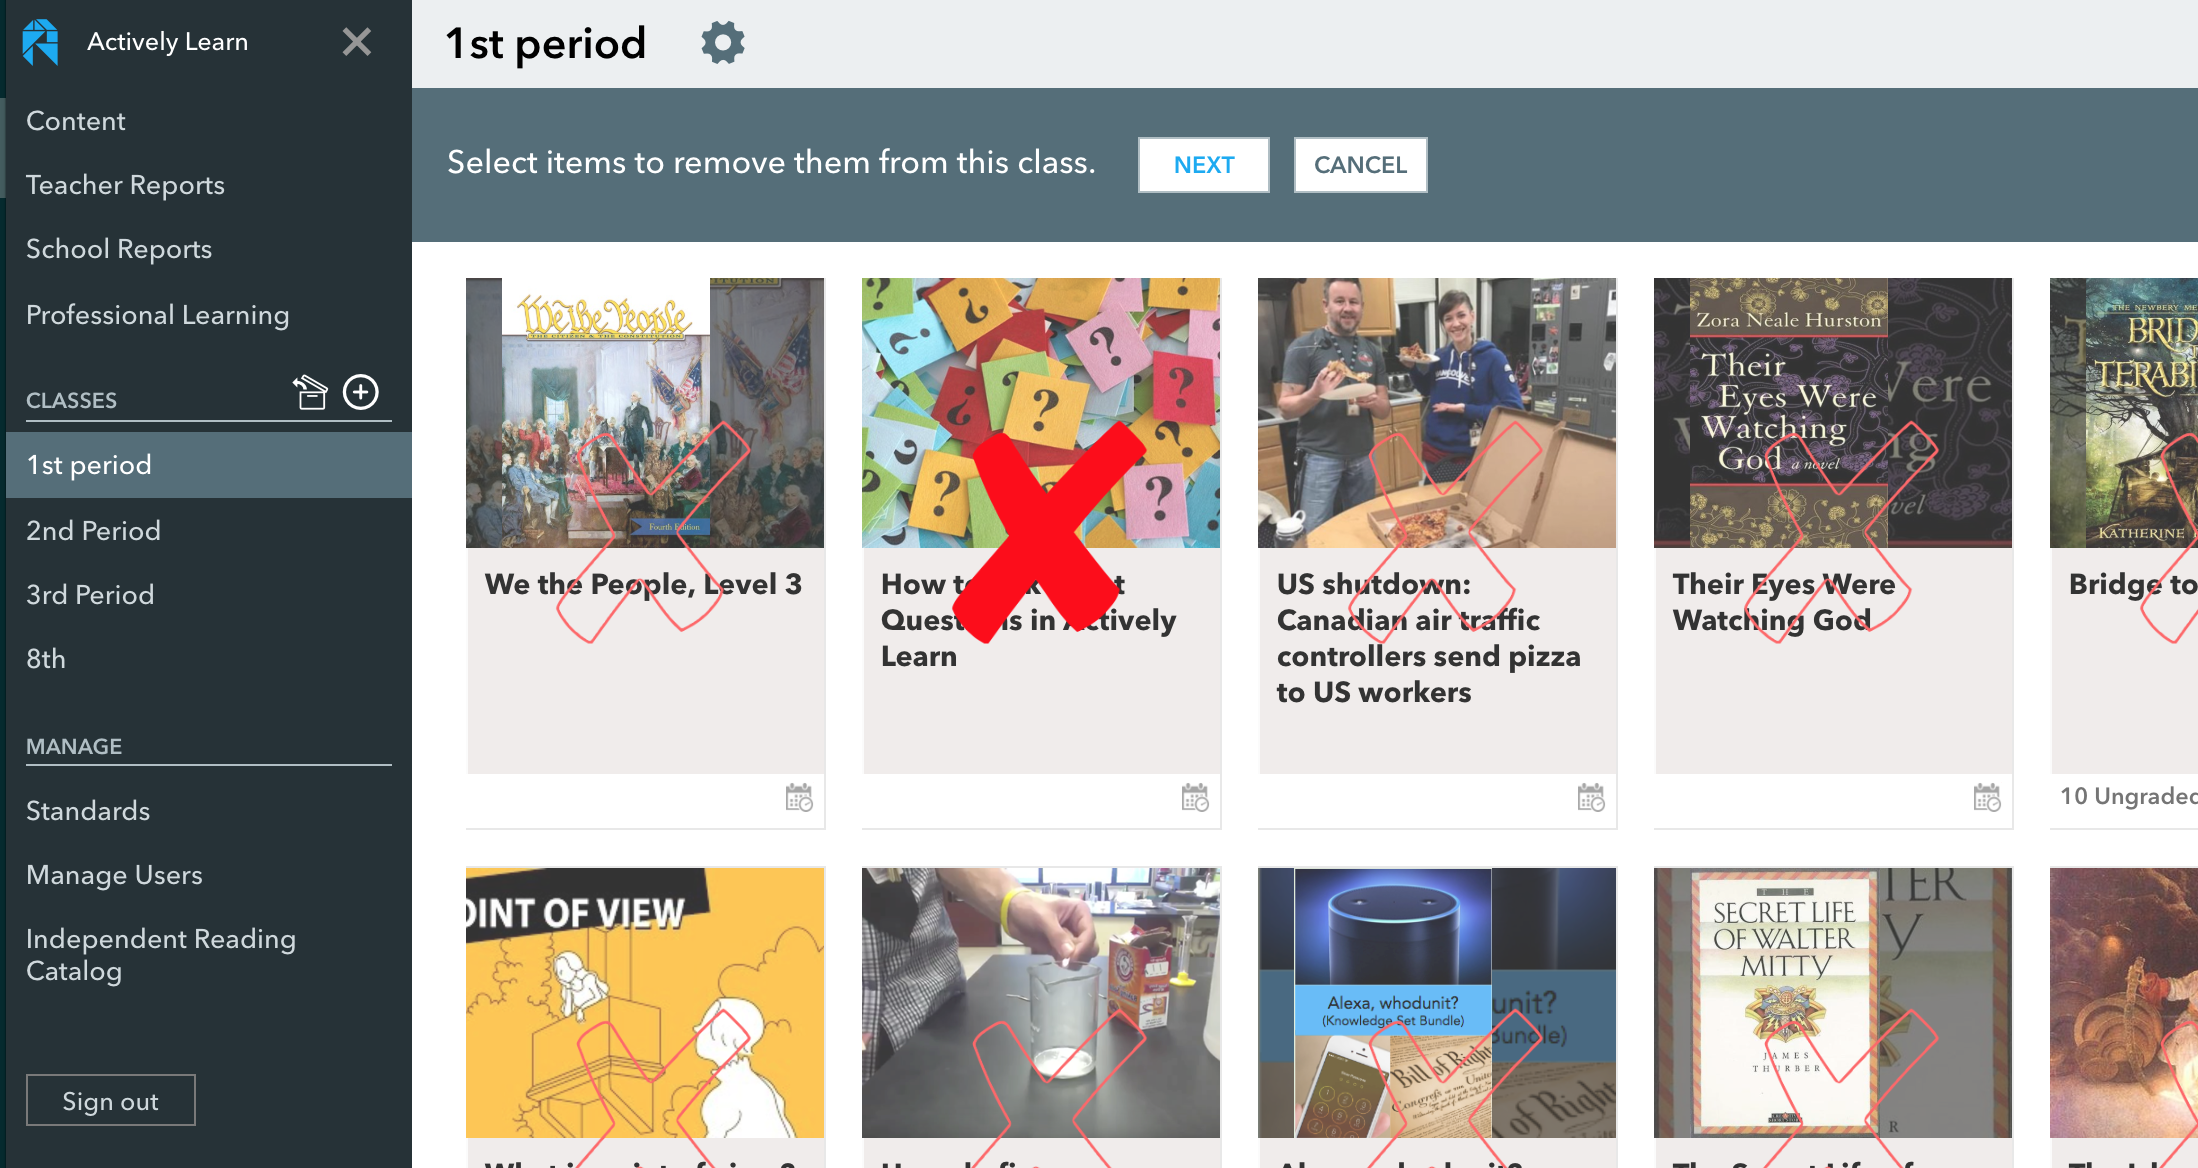Select the Secret Life of Walter Mitty thumbnail
This screenshot has height=1168, width=2198.
[x=1832, y=1003]
